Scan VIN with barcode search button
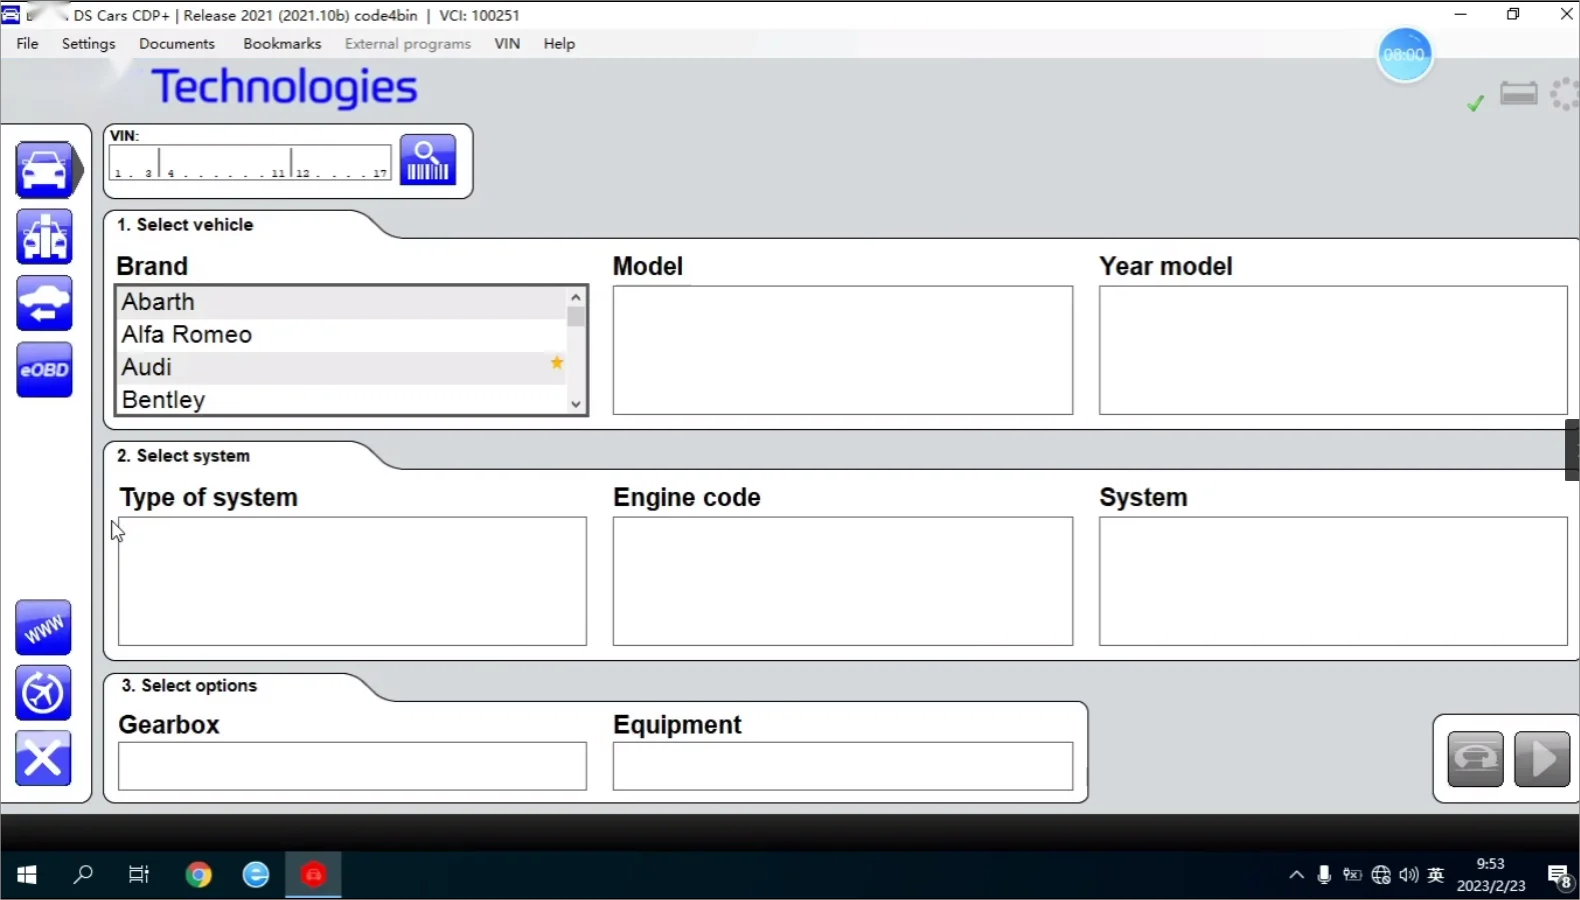The width and height of the screenshot is (1580, 900). [x=428, y=160]
